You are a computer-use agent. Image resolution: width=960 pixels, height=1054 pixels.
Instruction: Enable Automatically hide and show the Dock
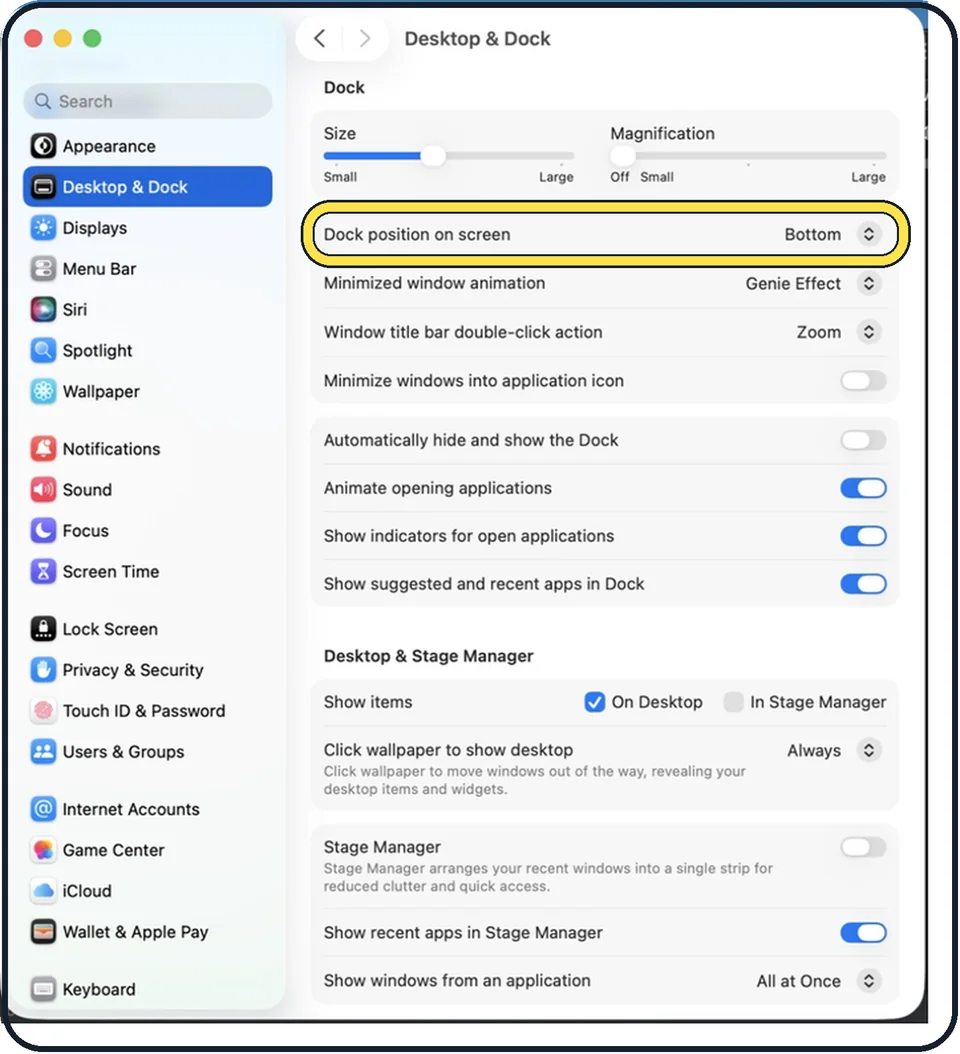tap(863, 440)
